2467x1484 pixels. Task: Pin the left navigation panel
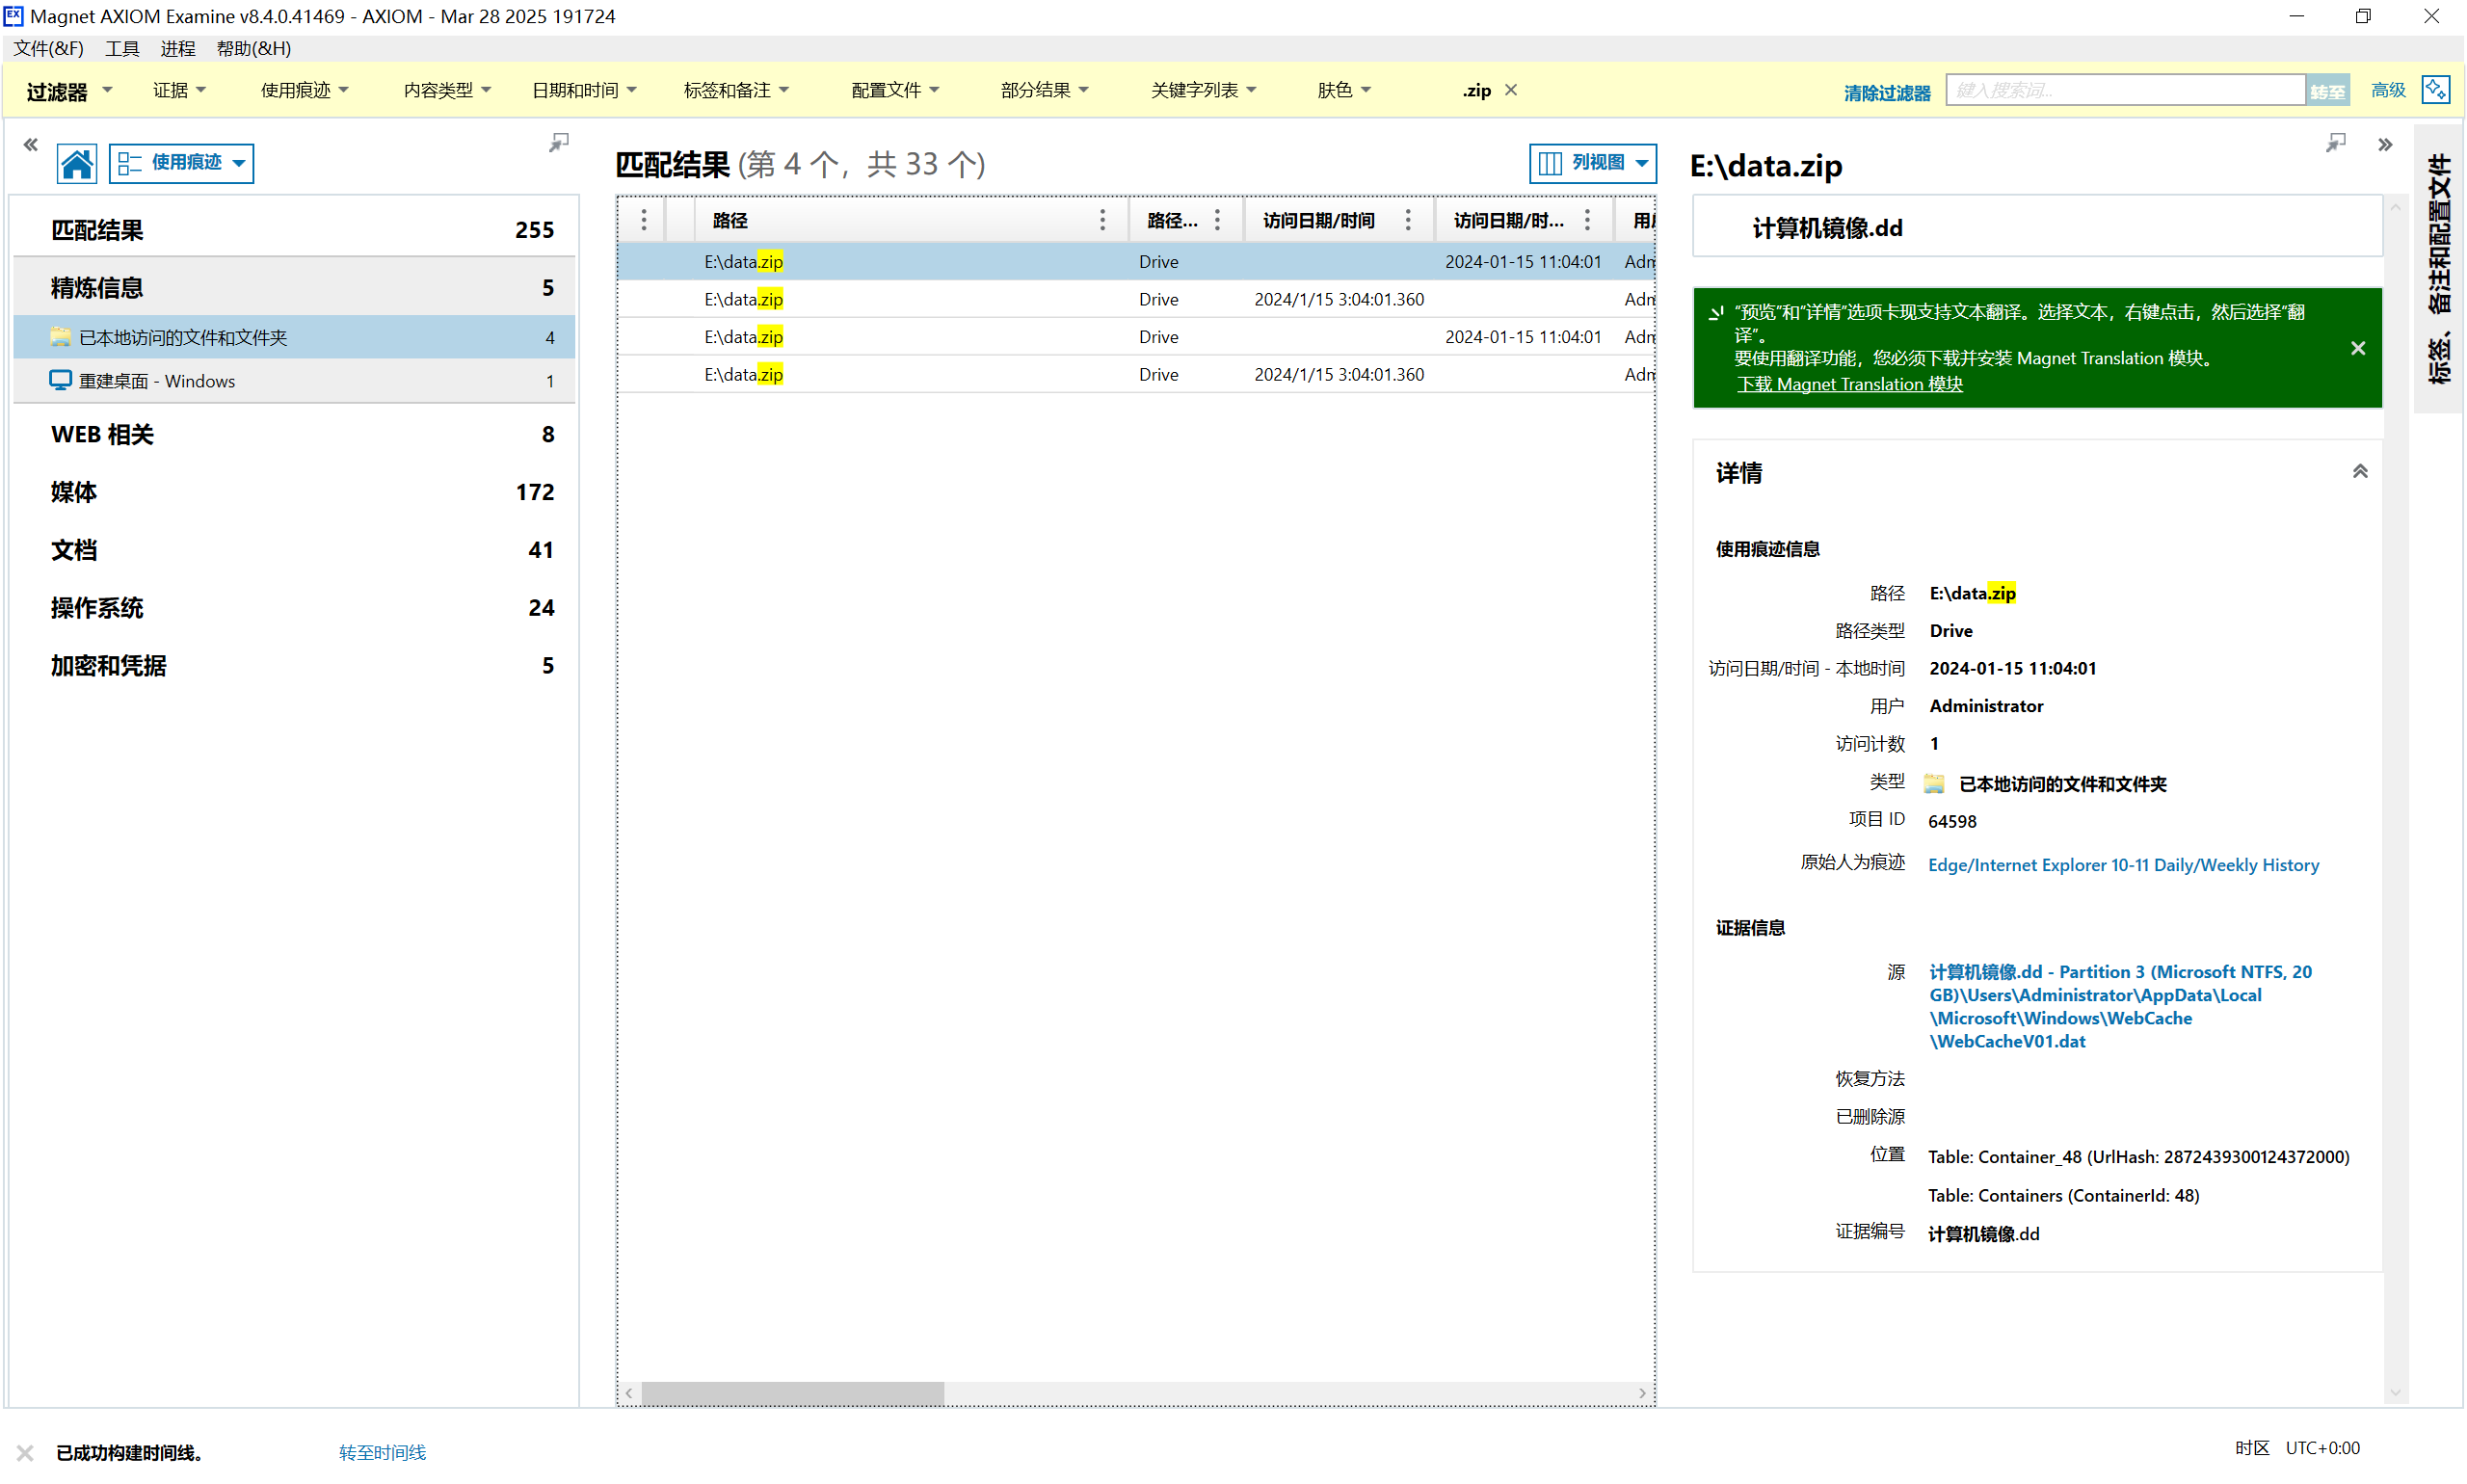559,143
